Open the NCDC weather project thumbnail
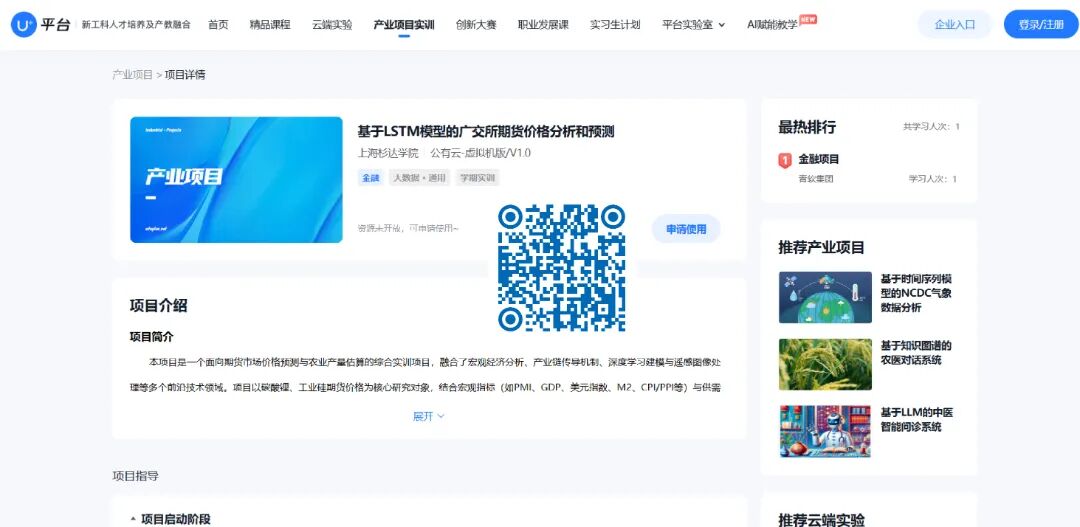The width and height of the screenshot is (1080, 527). (825, 297)
